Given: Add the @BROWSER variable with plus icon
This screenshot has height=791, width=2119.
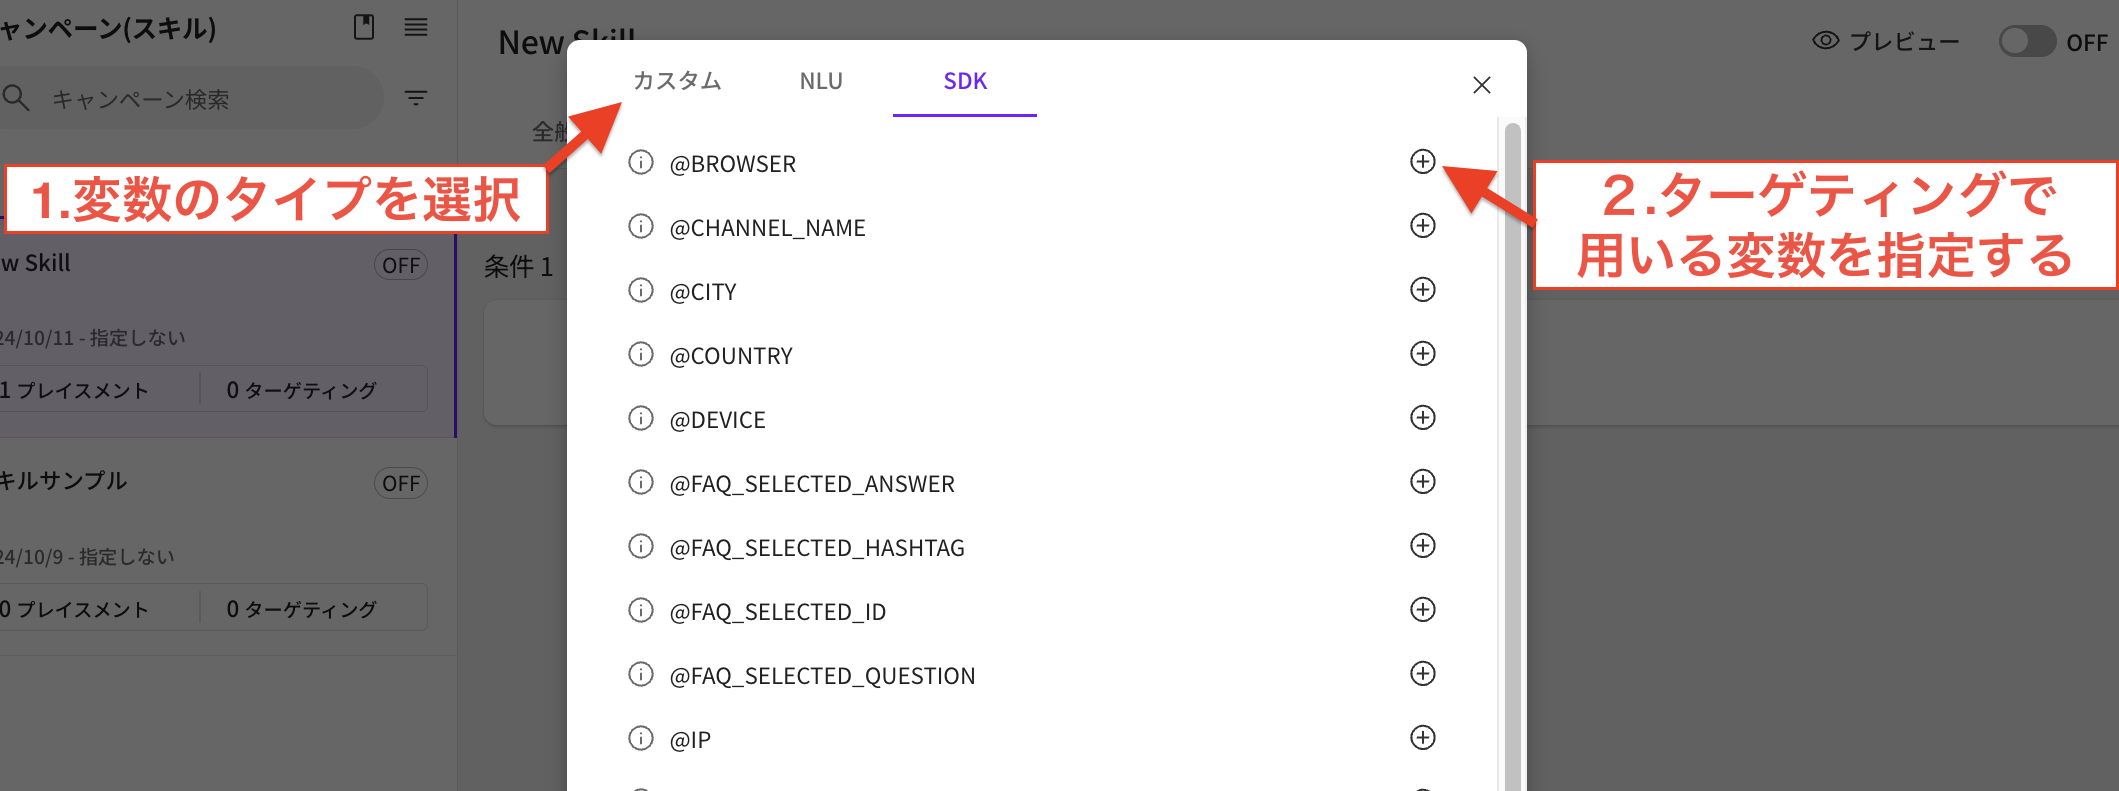Looking at the screenshot, I should (1422, 162).
